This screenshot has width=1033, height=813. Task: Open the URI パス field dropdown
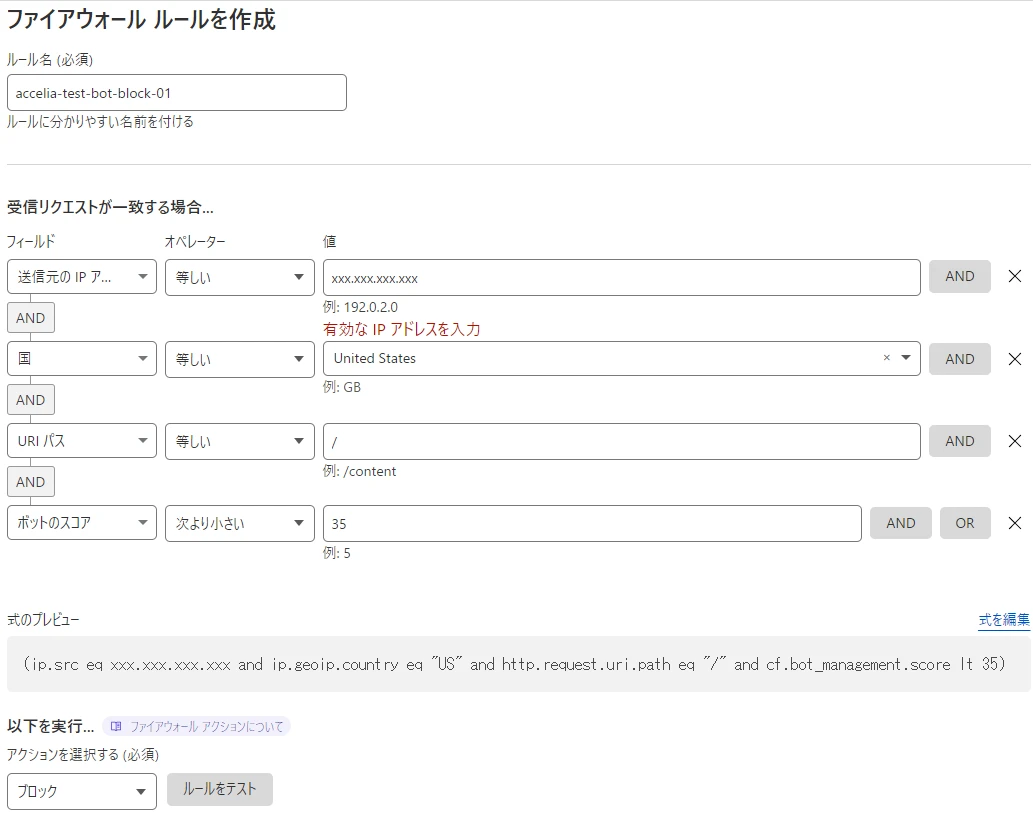coord(82,441)
